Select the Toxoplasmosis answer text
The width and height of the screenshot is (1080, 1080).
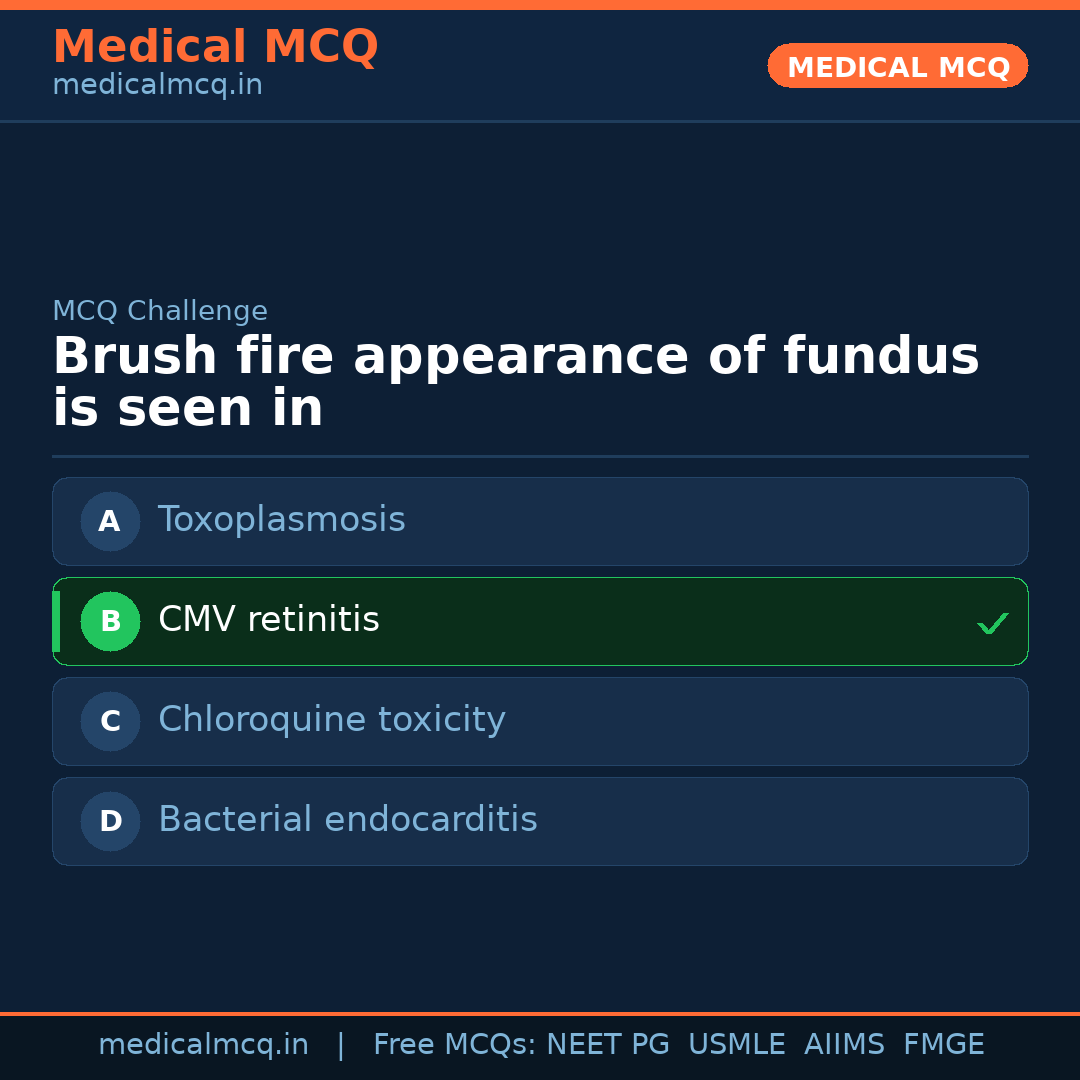pos(281,520)
